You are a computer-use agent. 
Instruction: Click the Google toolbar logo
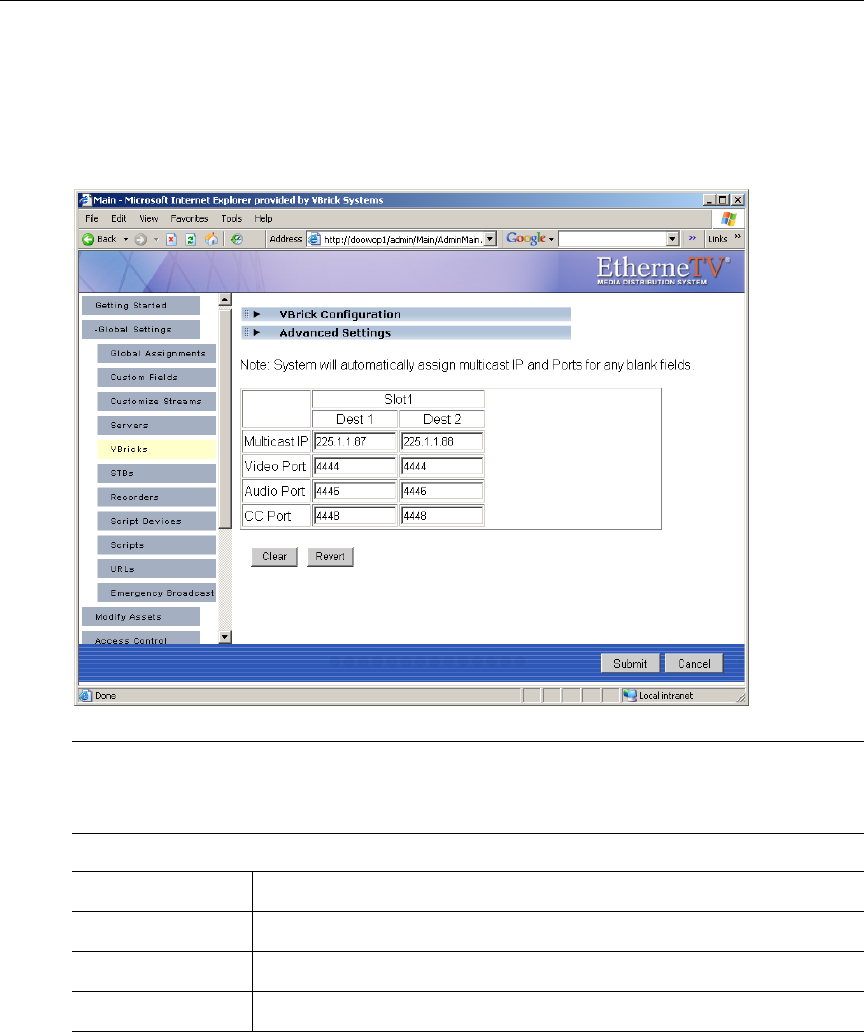(526, 238)
